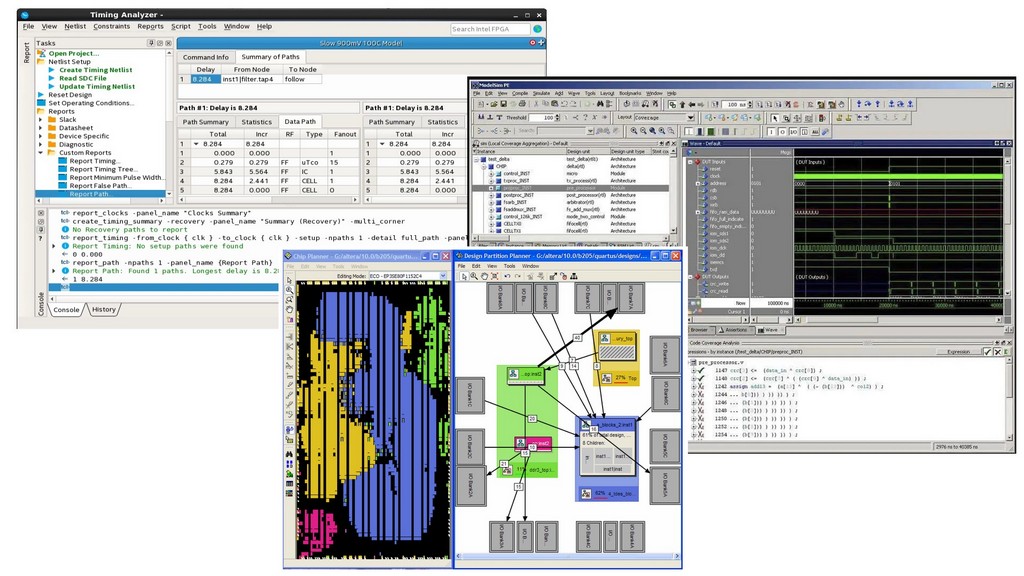Image resolution: width=1024 pixels, height=576 pixels.
Task: Collapse DUT Inputs group in Wave pane
Action: (x=690, y=162)
